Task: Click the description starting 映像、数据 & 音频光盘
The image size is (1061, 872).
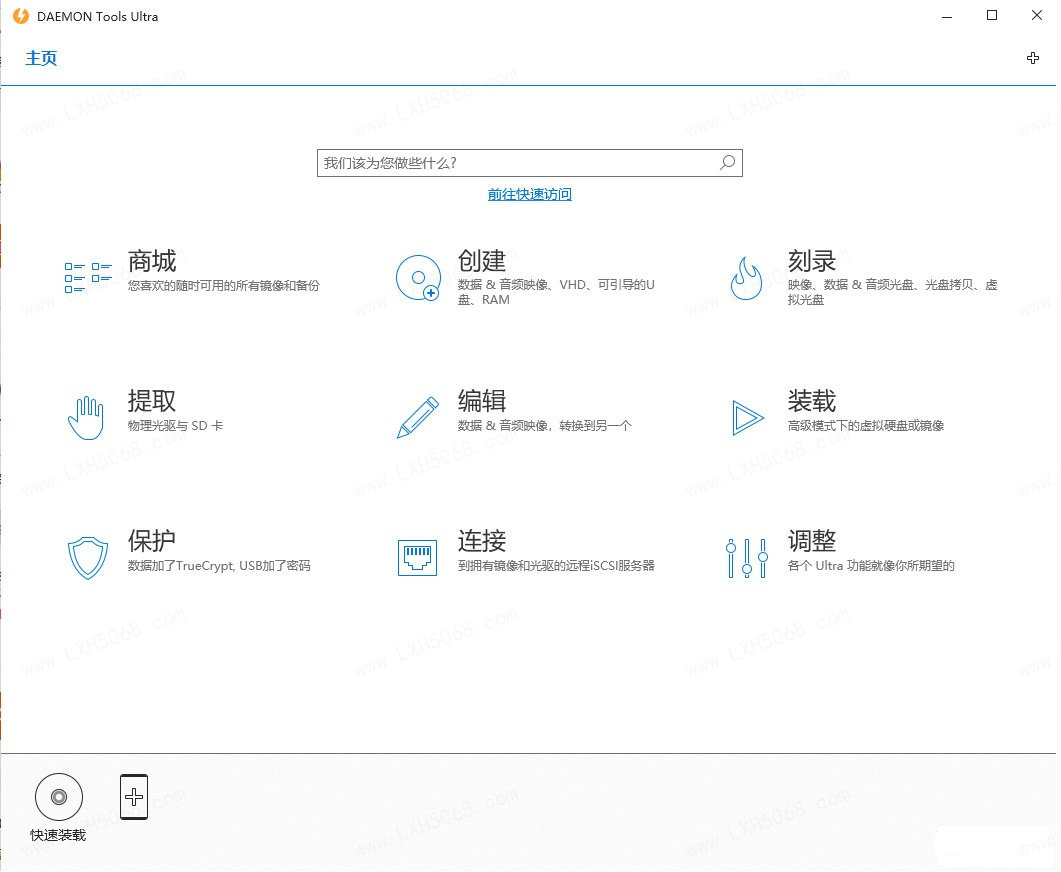Action: 893,292
